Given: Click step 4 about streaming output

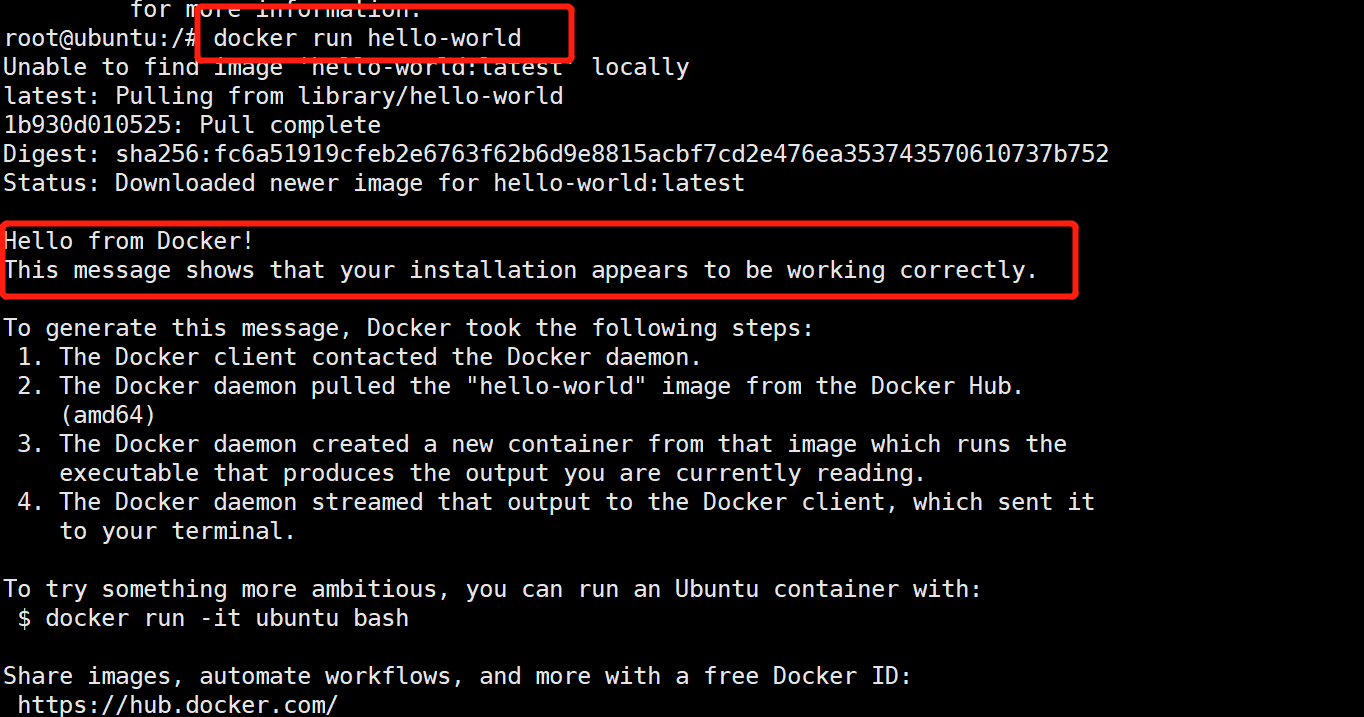Looking at the screenshot, I should click(x=576, y=502).
